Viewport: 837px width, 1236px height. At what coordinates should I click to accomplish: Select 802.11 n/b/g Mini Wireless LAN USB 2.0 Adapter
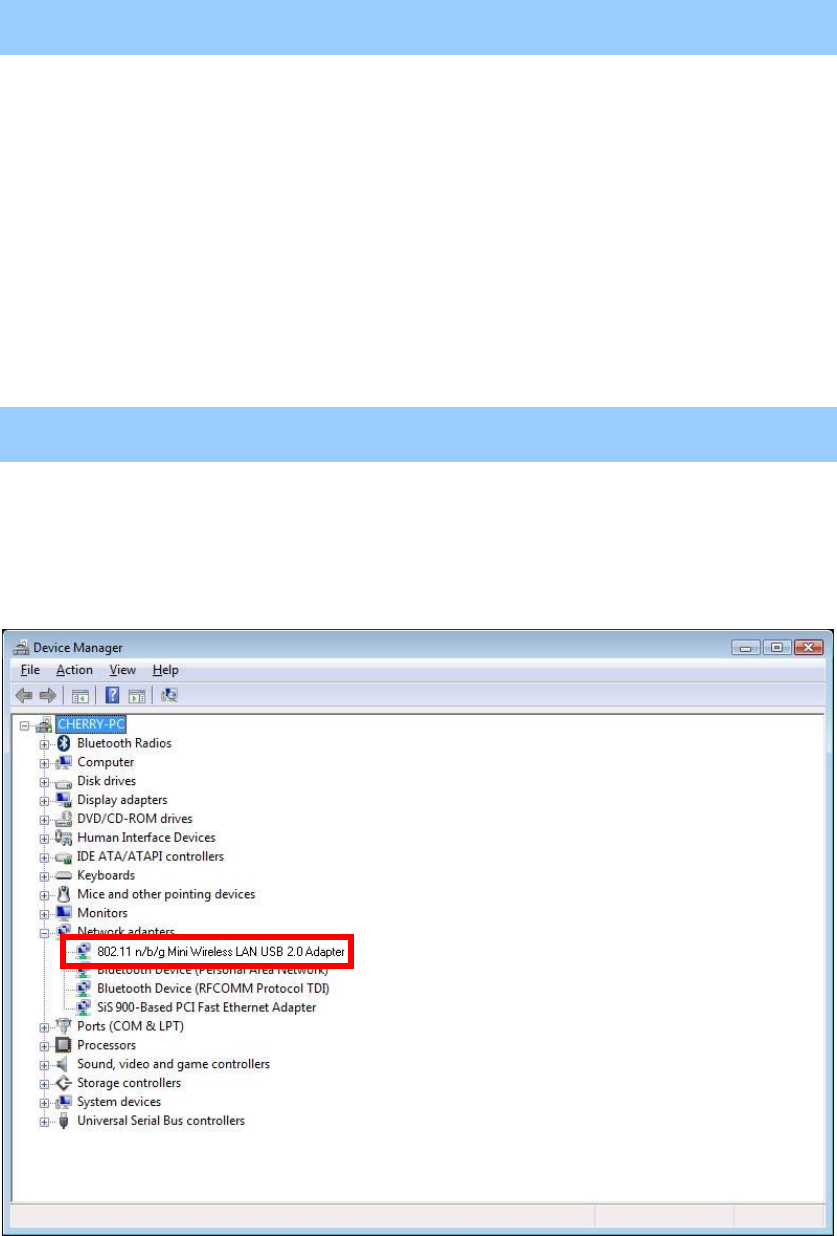(221, 953)
